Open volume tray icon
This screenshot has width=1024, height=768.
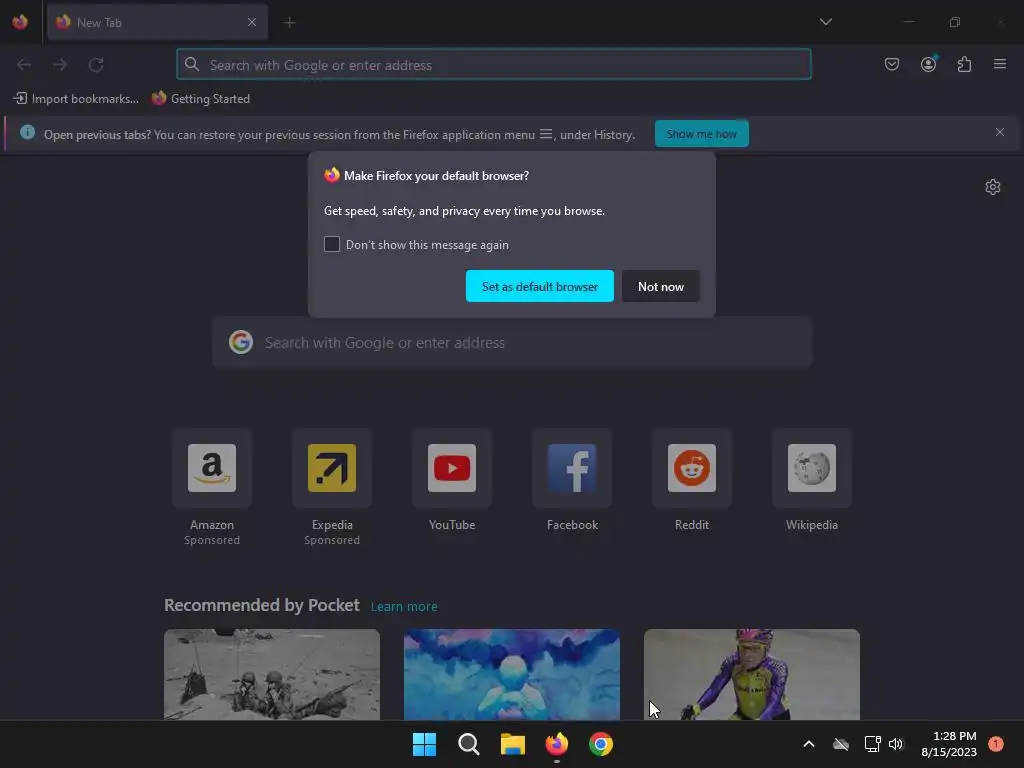896,744
